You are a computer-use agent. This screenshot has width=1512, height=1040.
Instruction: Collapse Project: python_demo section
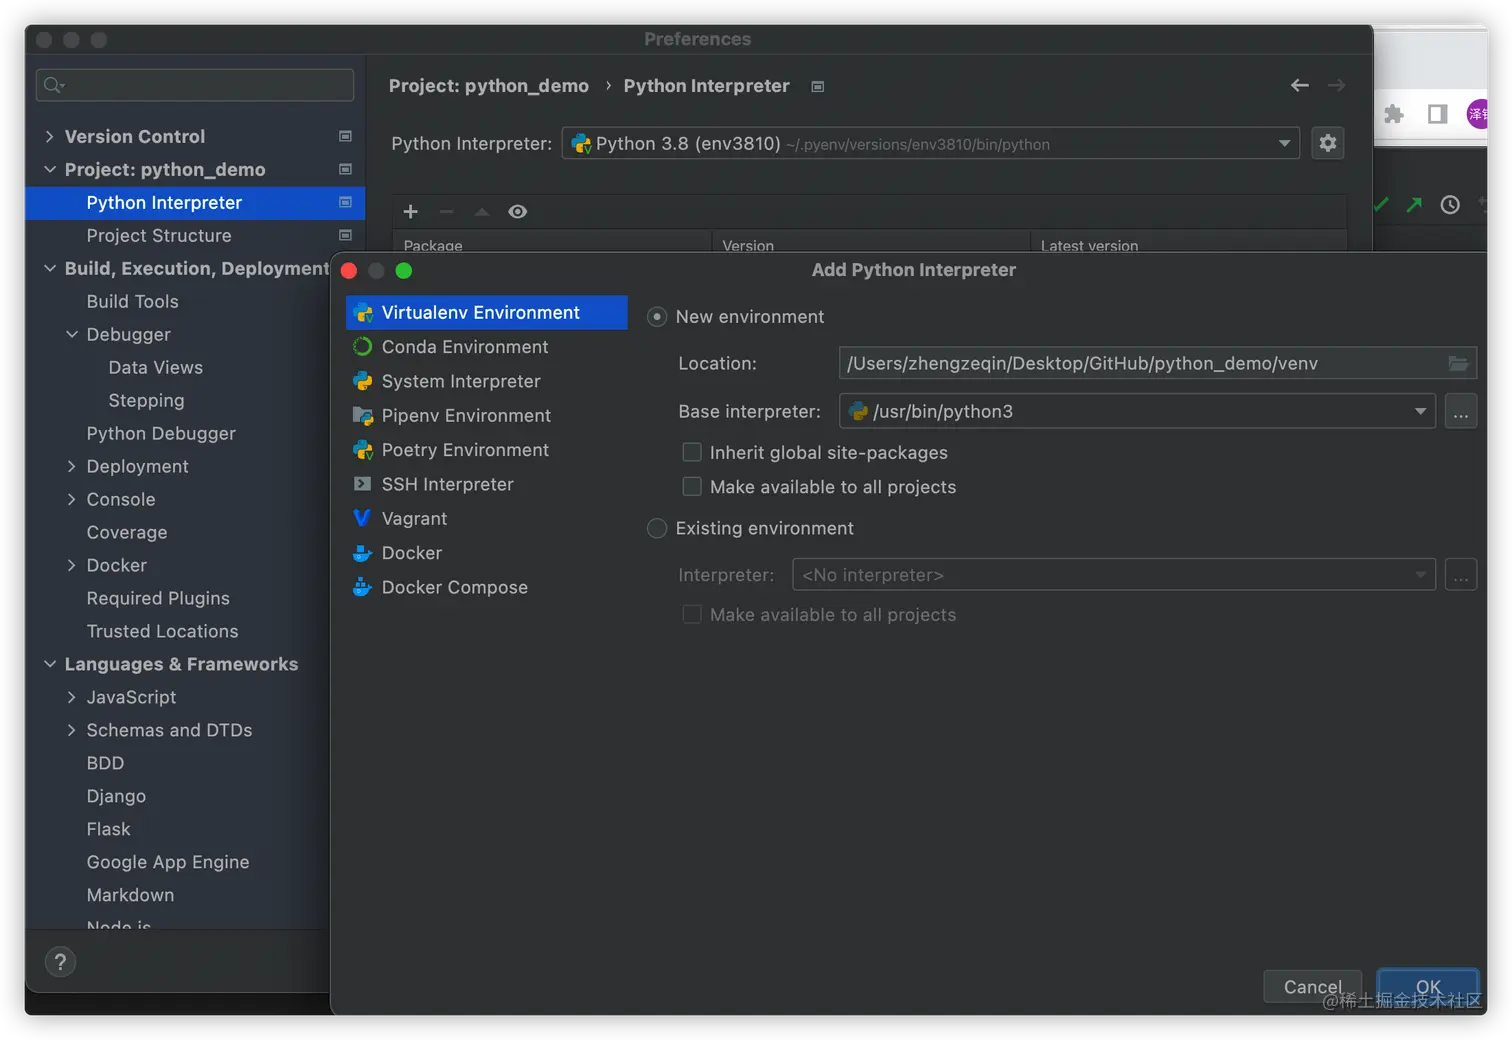[49, 169]
